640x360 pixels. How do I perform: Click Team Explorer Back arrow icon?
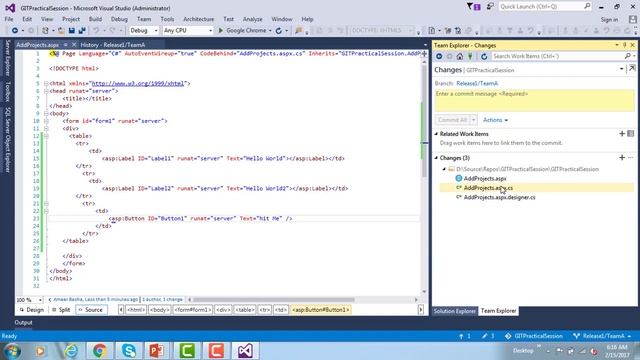pos(439,56)
